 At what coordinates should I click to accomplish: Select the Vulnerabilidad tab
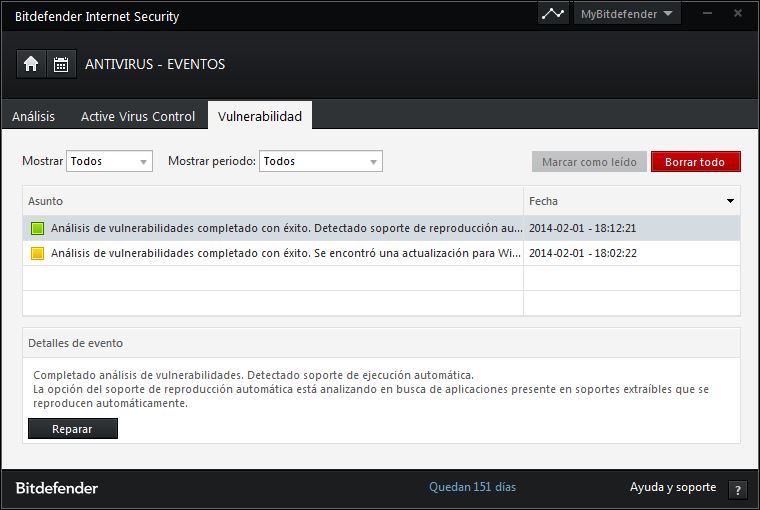(x=260, y=116)
